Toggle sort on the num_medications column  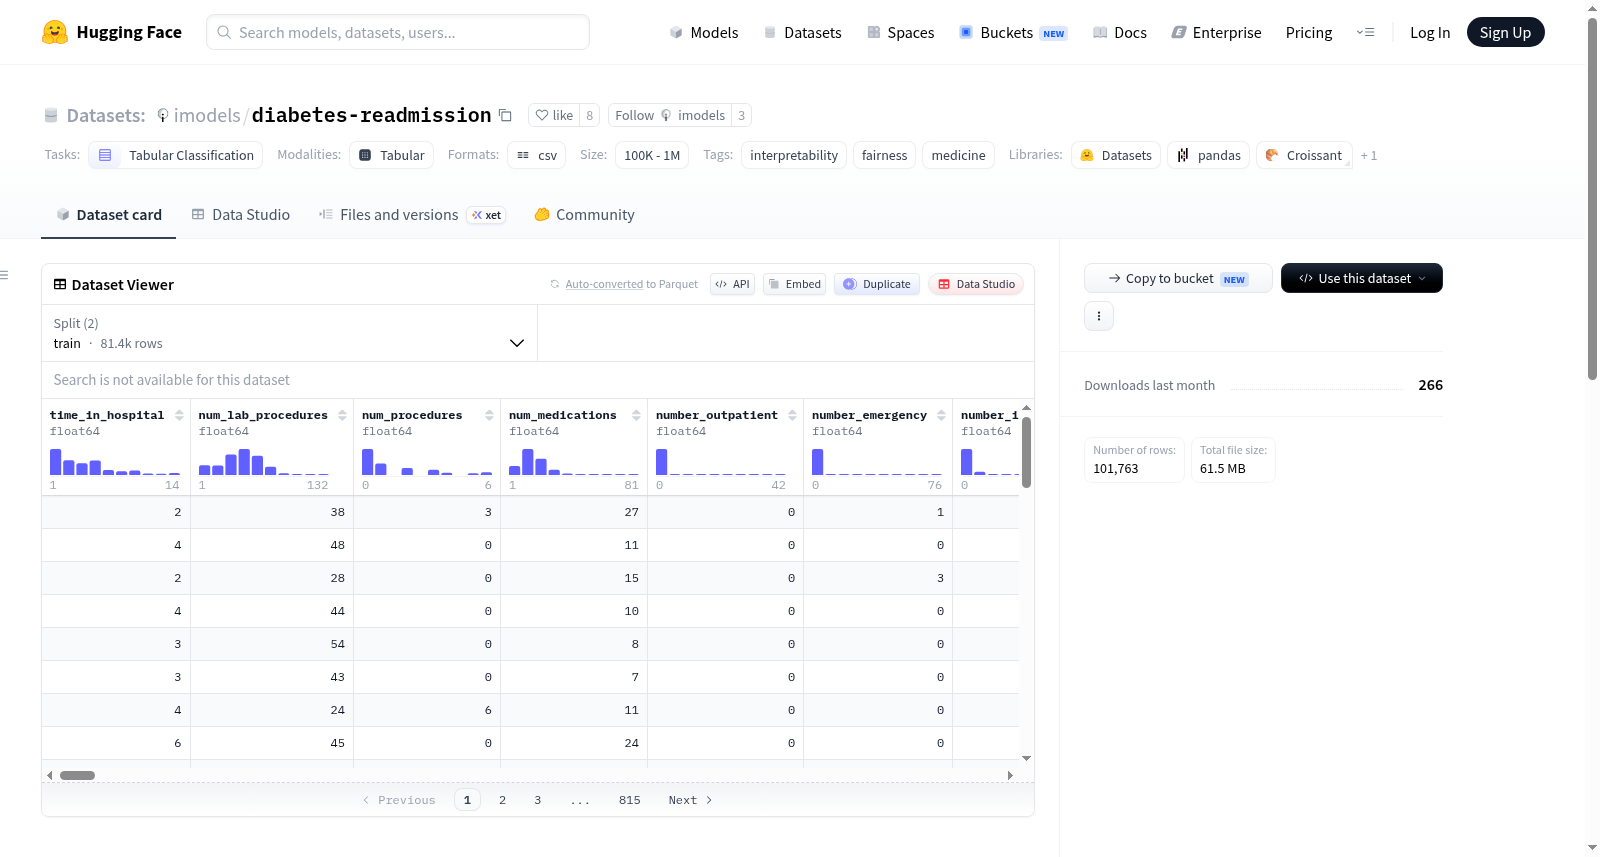(636, 415)
